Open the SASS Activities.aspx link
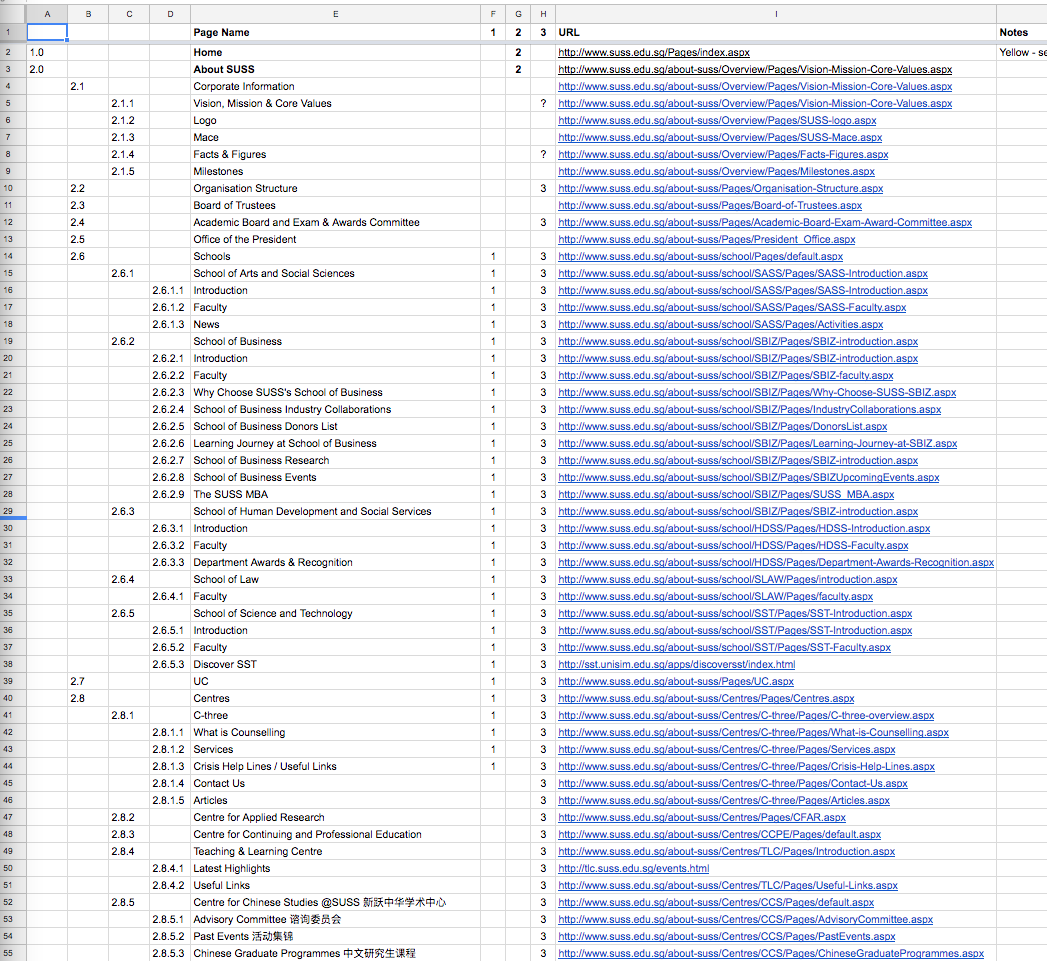The height and width of the screenshot is (961, 1047). [720, 324]
